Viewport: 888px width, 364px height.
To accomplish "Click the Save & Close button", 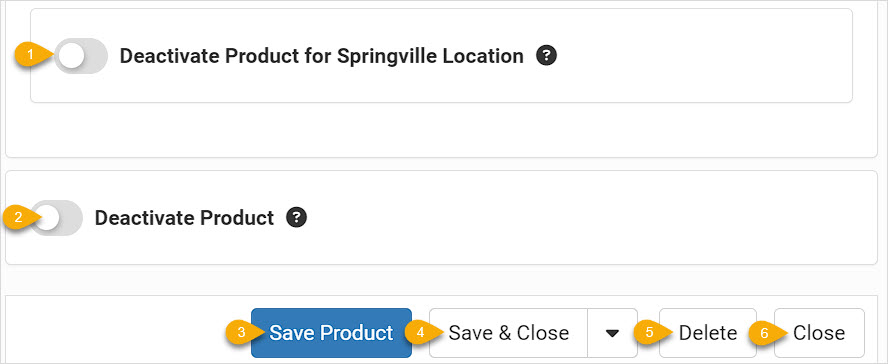I will coord(509,333).
